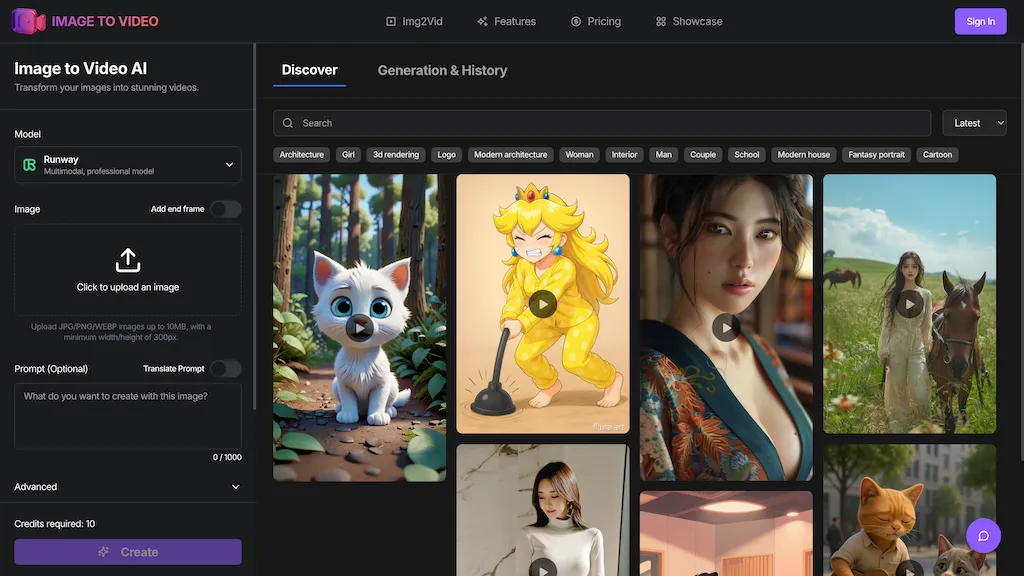Image resolution: width=1024 pixels, height=576 pixels.
Task: Select the 3d rendering tag
Action: click(396, 155)
